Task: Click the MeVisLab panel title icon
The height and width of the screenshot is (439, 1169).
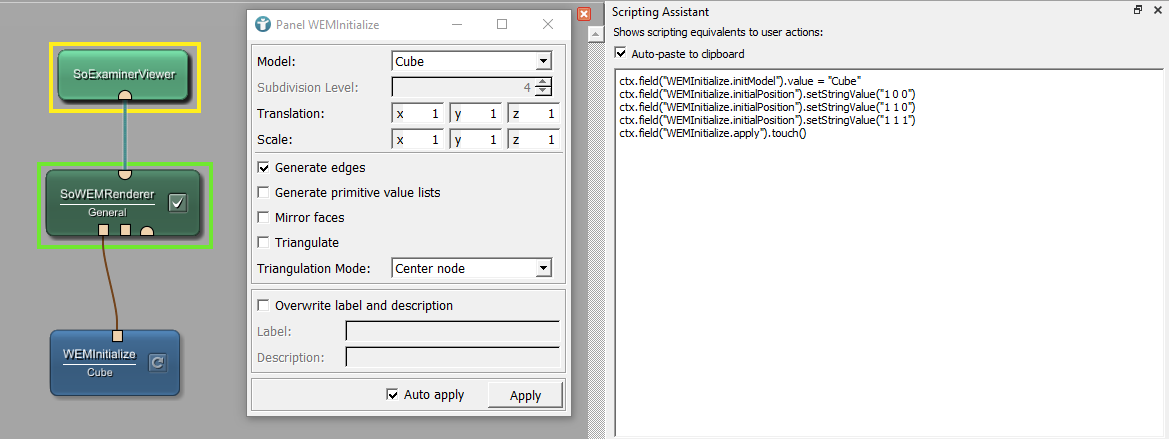Action: tap(263, 24)
